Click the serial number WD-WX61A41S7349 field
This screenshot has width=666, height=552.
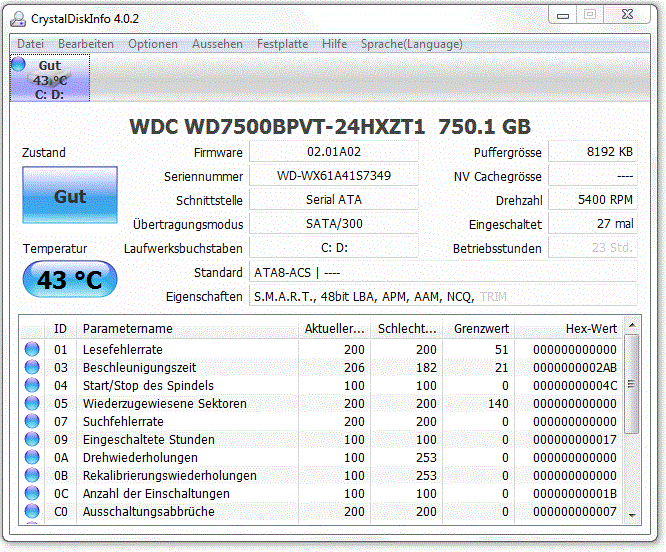pyautogui.click(x=334, y=175)
